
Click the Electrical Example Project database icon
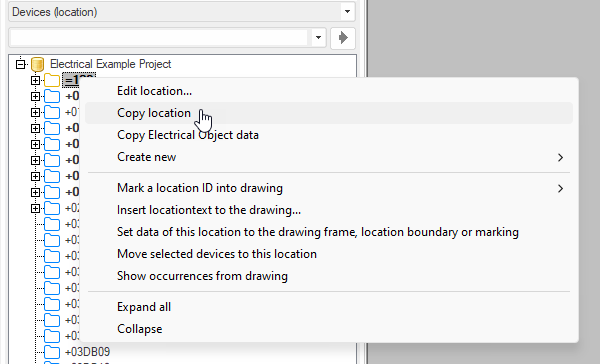click(38, 64)
